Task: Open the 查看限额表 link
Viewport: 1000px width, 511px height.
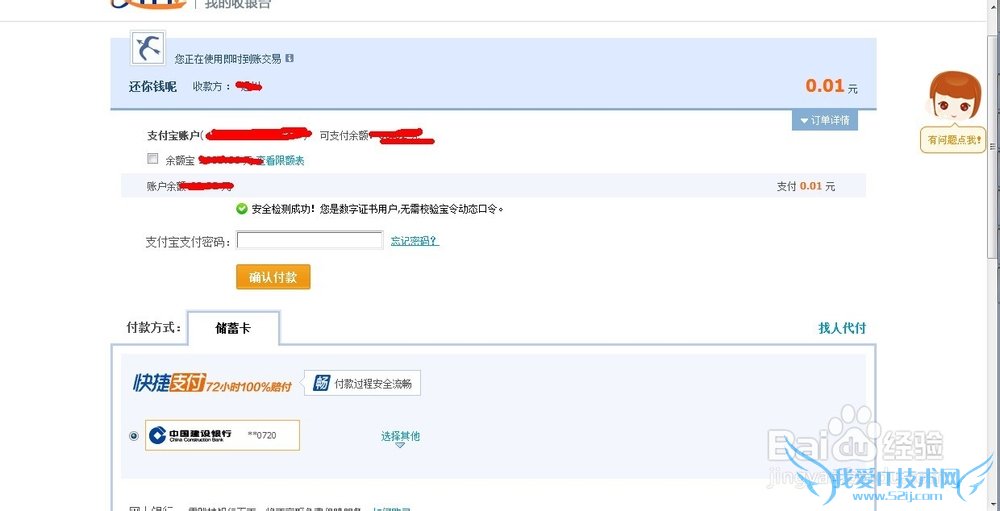Action: [x=280, y=160]
